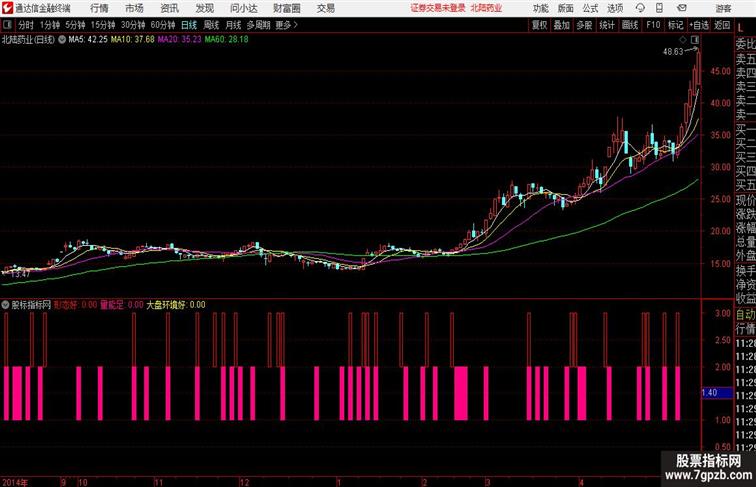Open the customer service headset icon
Screen dimensions: 756x487
click(x=640, y=8)
